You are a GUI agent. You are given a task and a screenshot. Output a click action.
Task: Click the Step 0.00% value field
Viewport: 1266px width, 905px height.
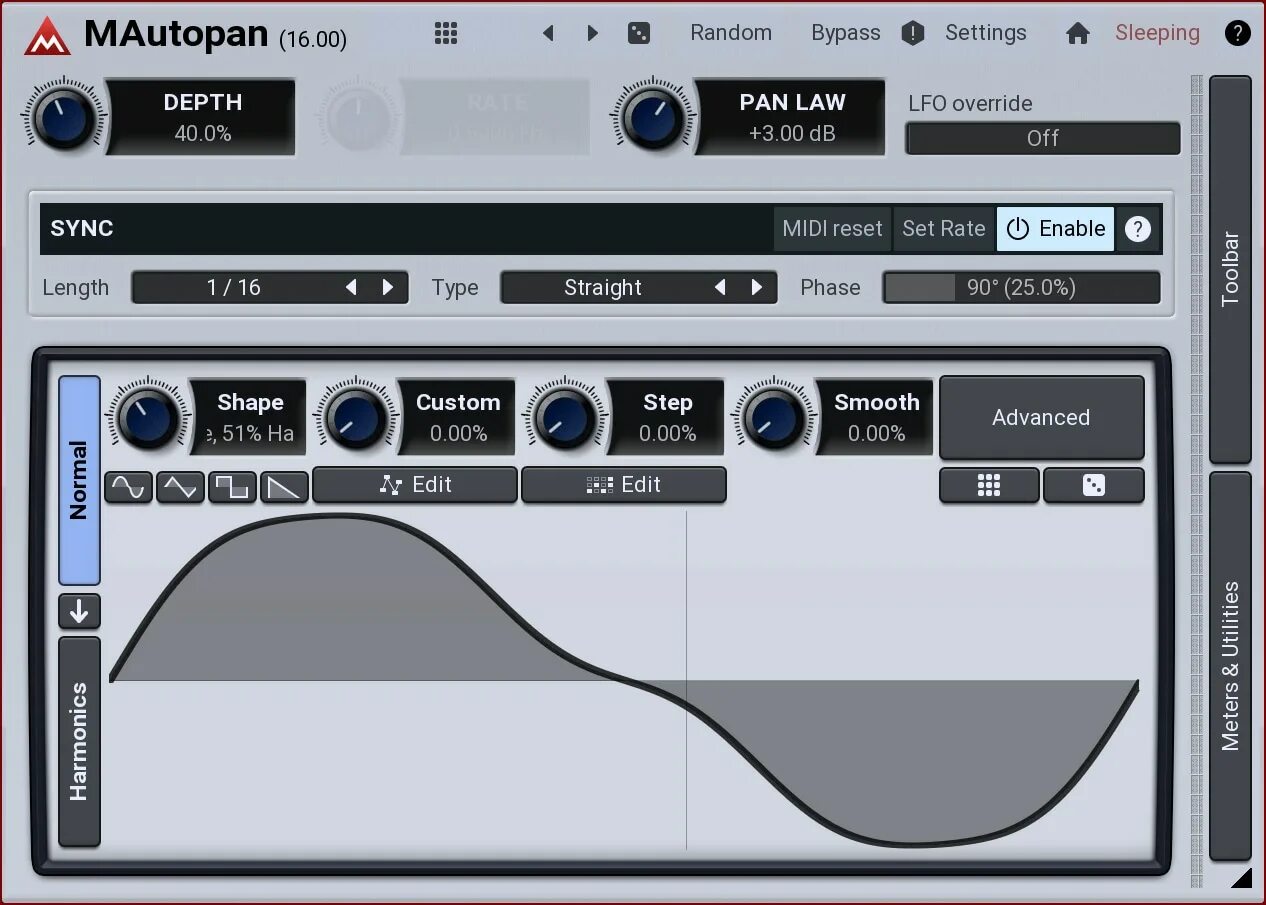[667, 417]
